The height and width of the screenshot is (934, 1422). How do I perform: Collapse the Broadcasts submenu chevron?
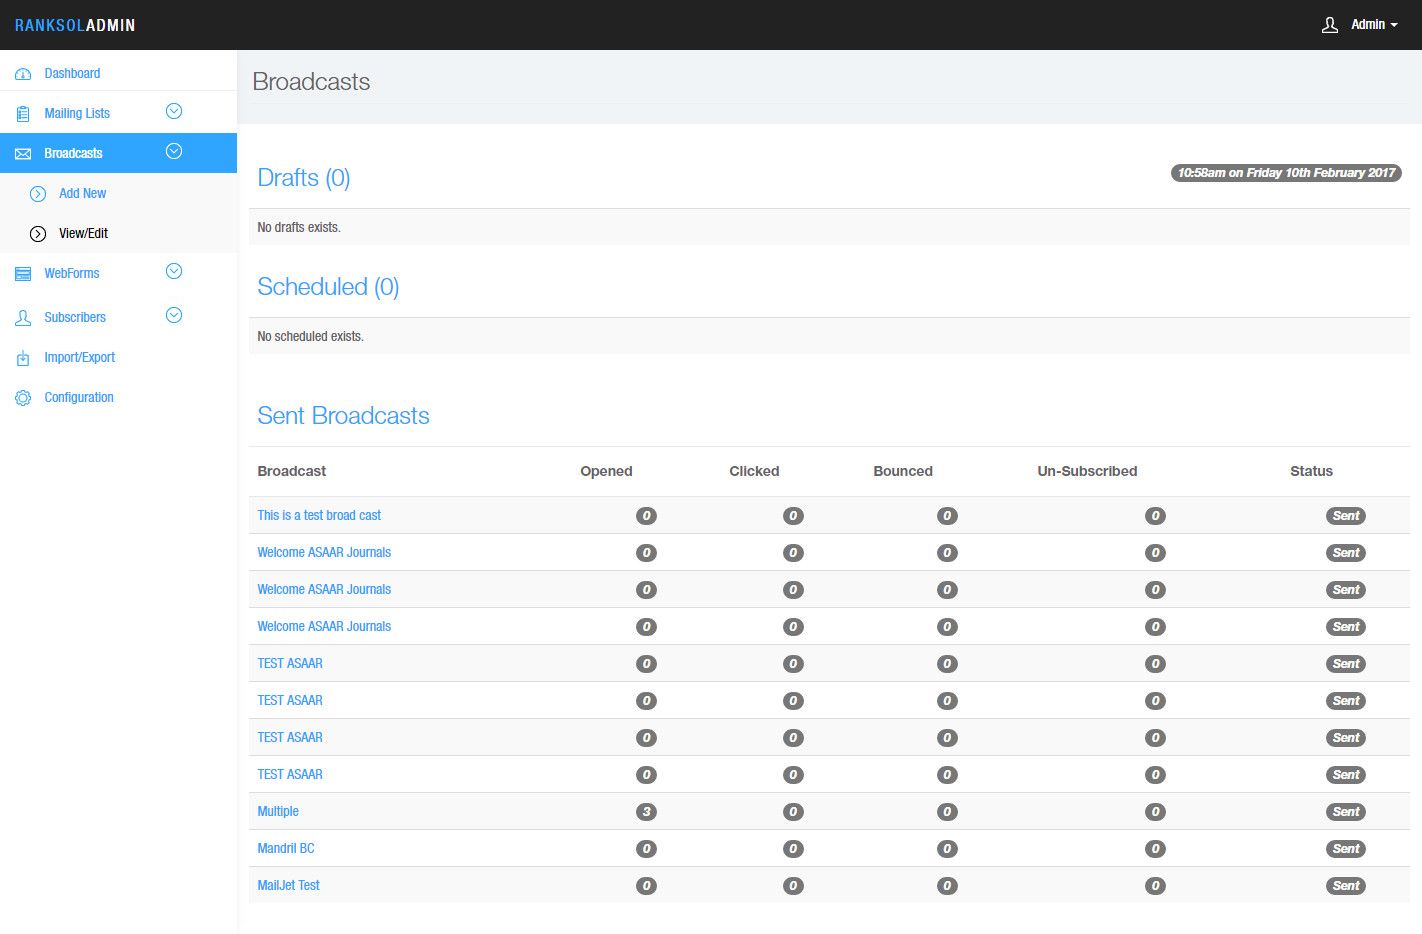[x=174, y=151]
